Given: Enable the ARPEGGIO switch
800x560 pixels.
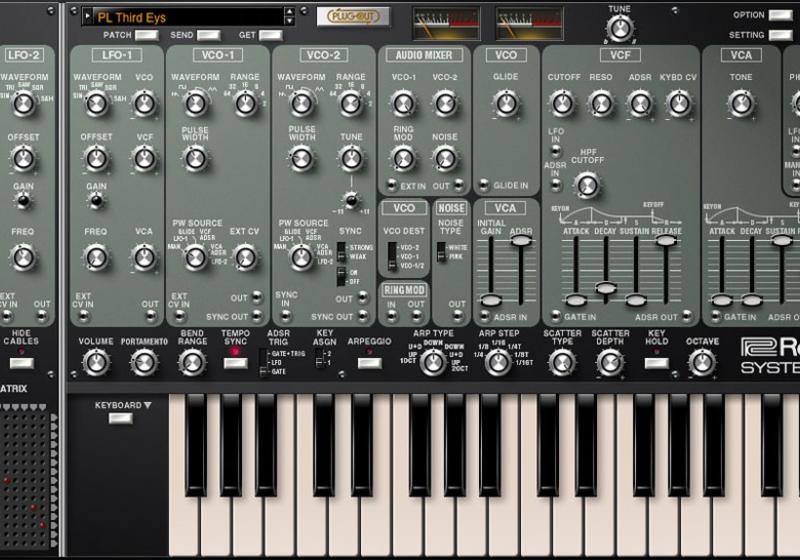Looking at the screenshot, I should 369,362.
